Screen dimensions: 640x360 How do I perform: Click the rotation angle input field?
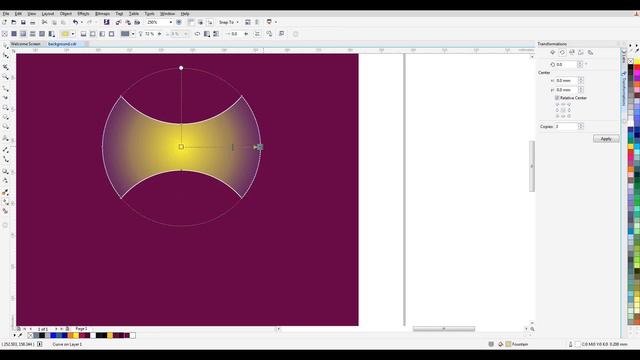pyautogui.click(x=566, y=64)
